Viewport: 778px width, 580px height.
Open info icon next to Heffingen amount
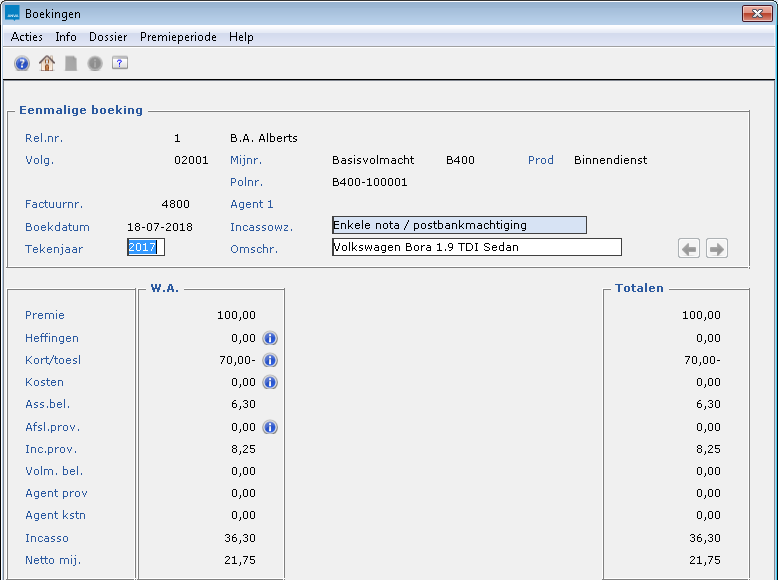click(269, 339)
